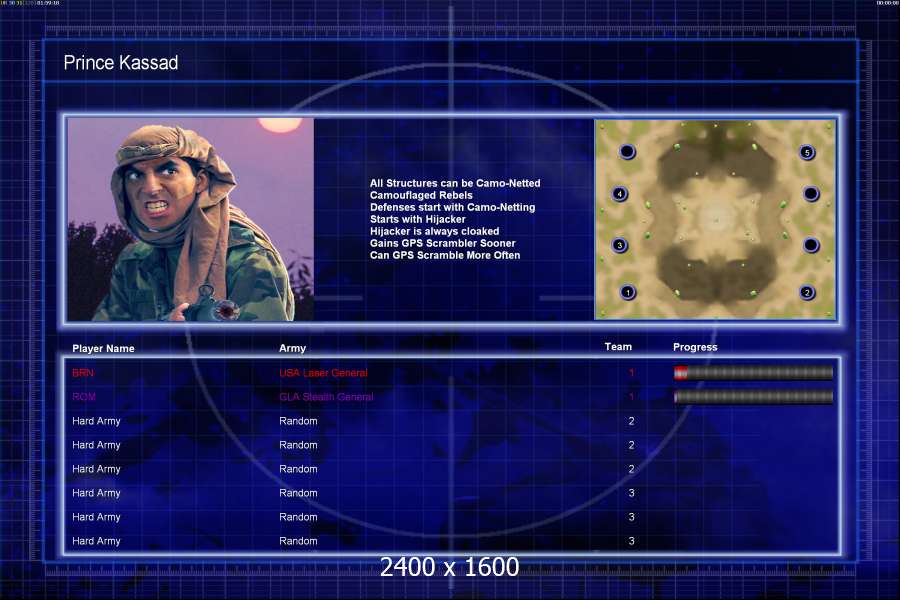Click the center of the map preview

pos(715,219)
